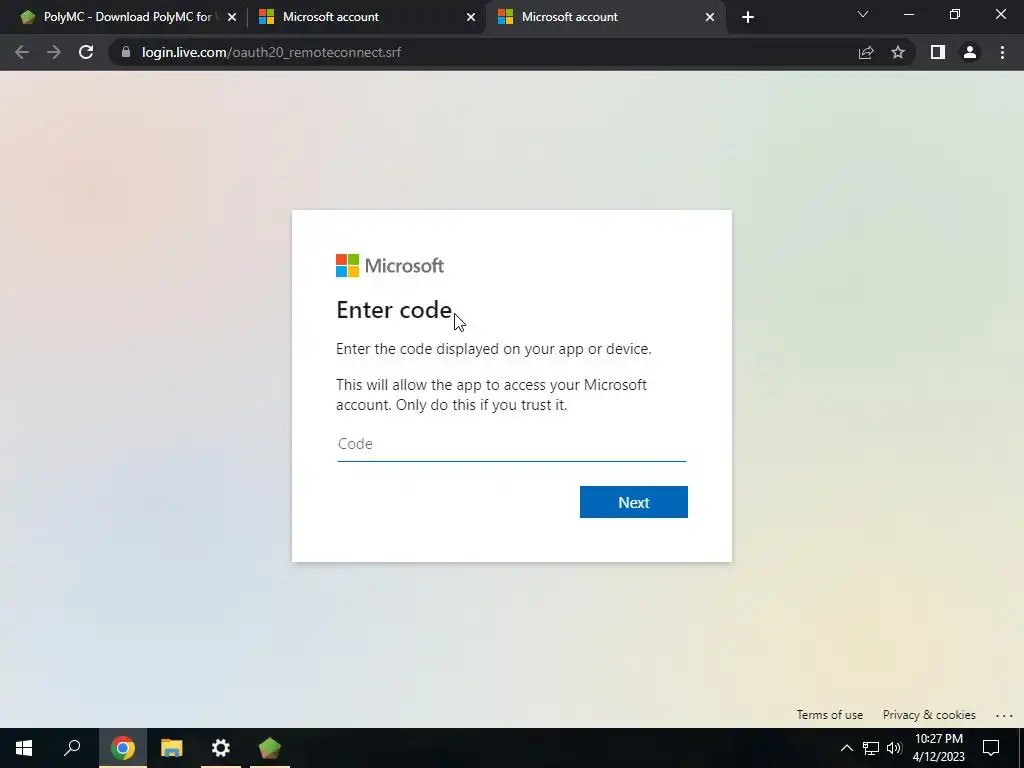Reload the current page
Screen dimensions: 1024x768
(x=86, y=52)
